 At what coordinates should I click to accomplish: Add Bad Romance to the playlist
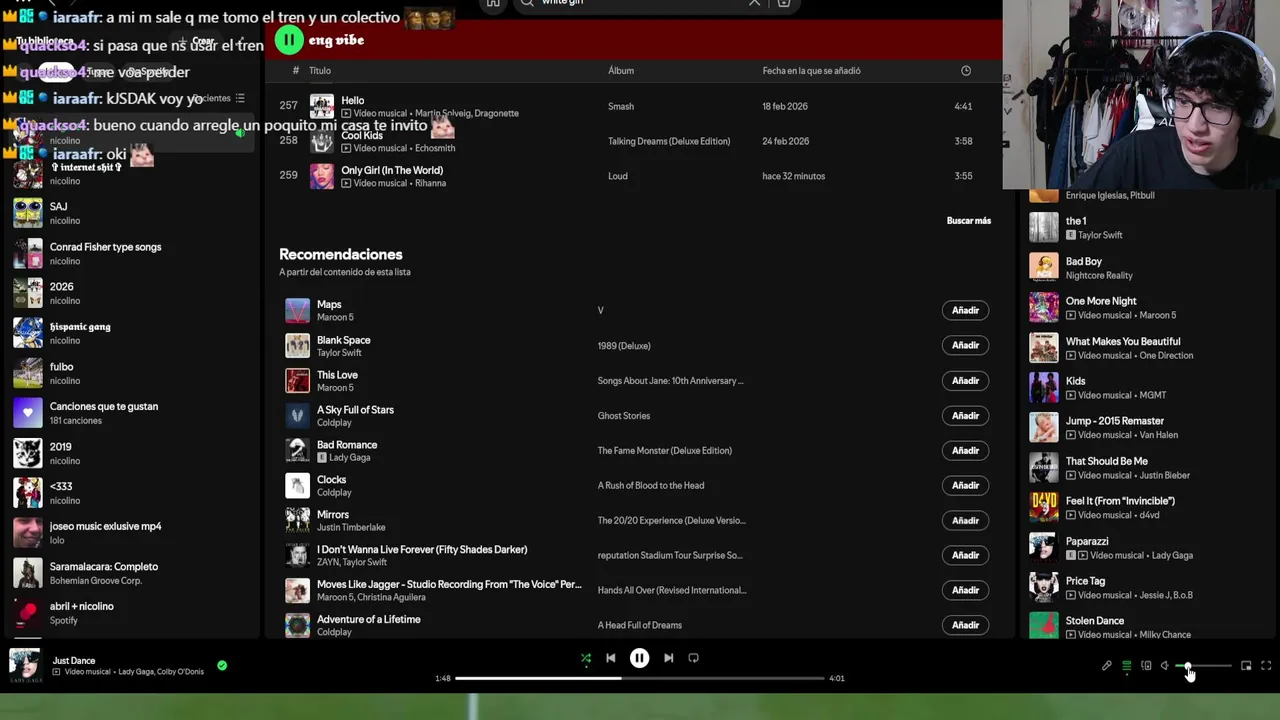965,450
